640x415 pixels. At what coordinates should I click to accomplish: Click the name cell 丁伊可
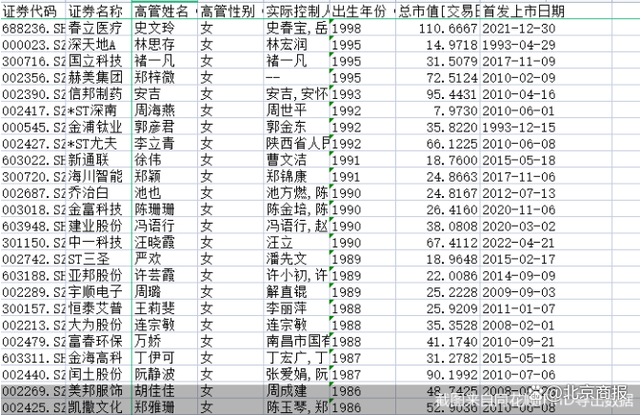point(164,358)
